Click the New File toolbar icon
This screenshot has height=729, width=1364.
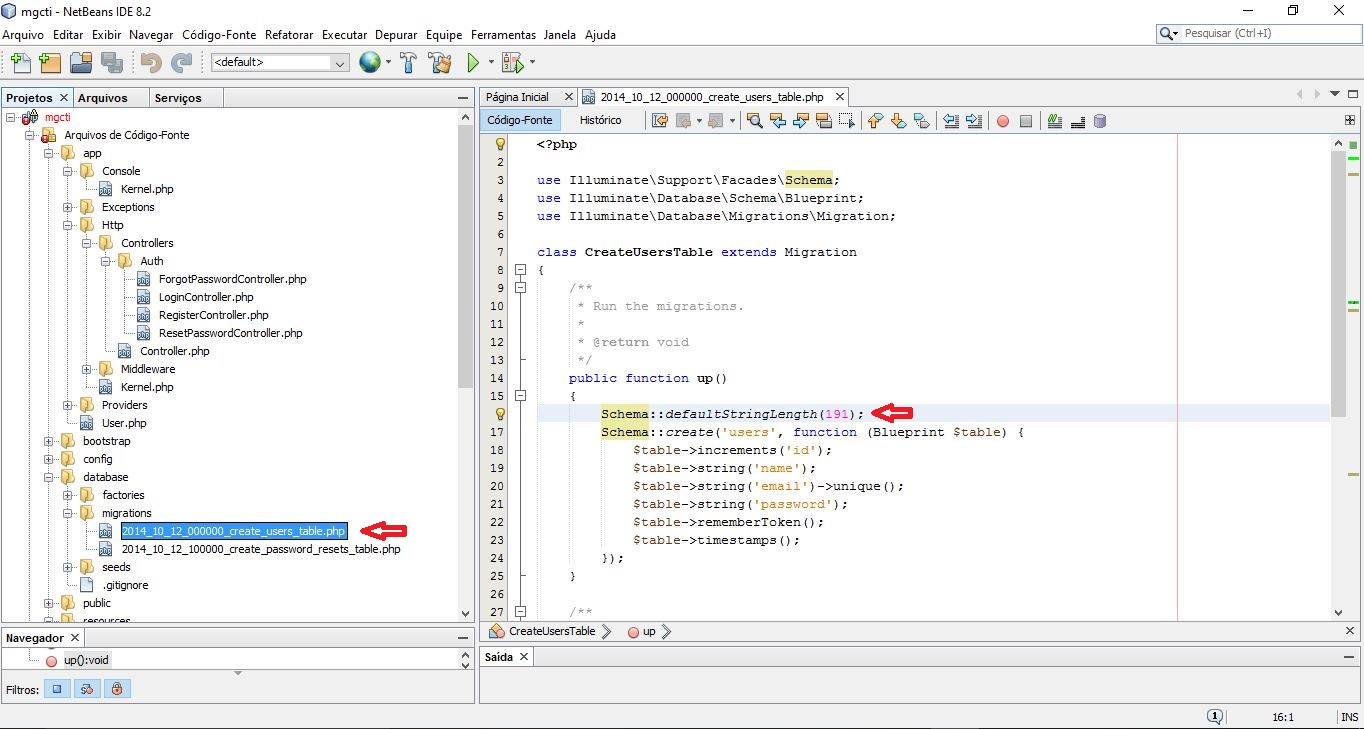coord(20,62)
